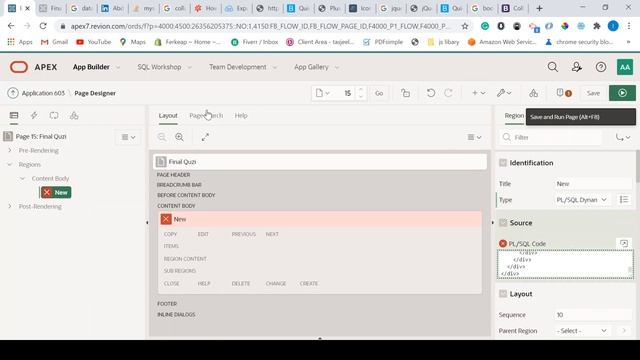Open the property editor Go to Group menu
This screenshot has width=640, height=360.
click(623, 137)
